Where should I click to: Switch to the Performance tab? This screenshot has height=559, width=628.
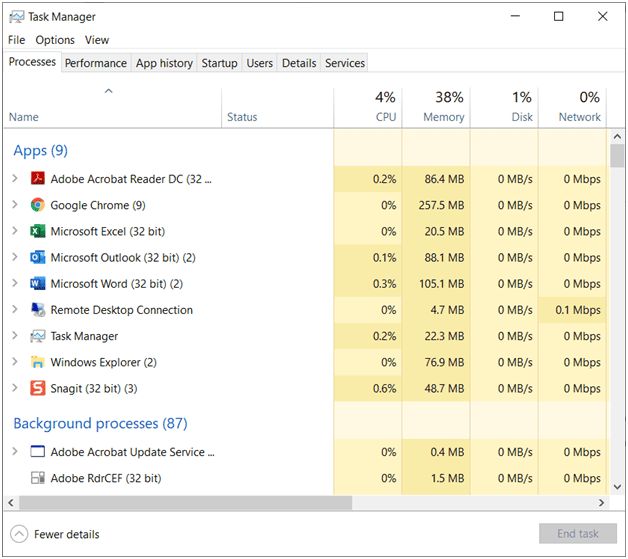(96, 63)
